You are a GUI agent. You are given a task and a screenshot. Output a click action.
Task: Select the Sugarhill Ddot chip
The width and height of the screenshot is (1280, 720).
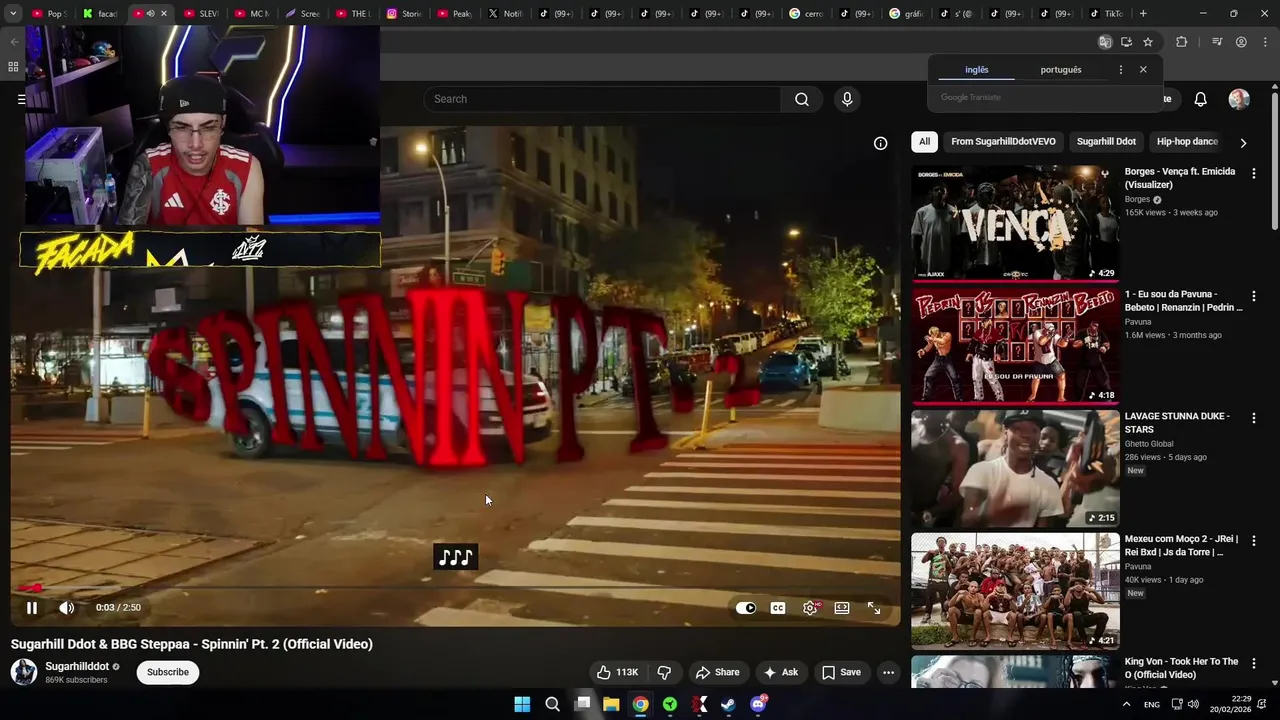(x=1106, y=142)
